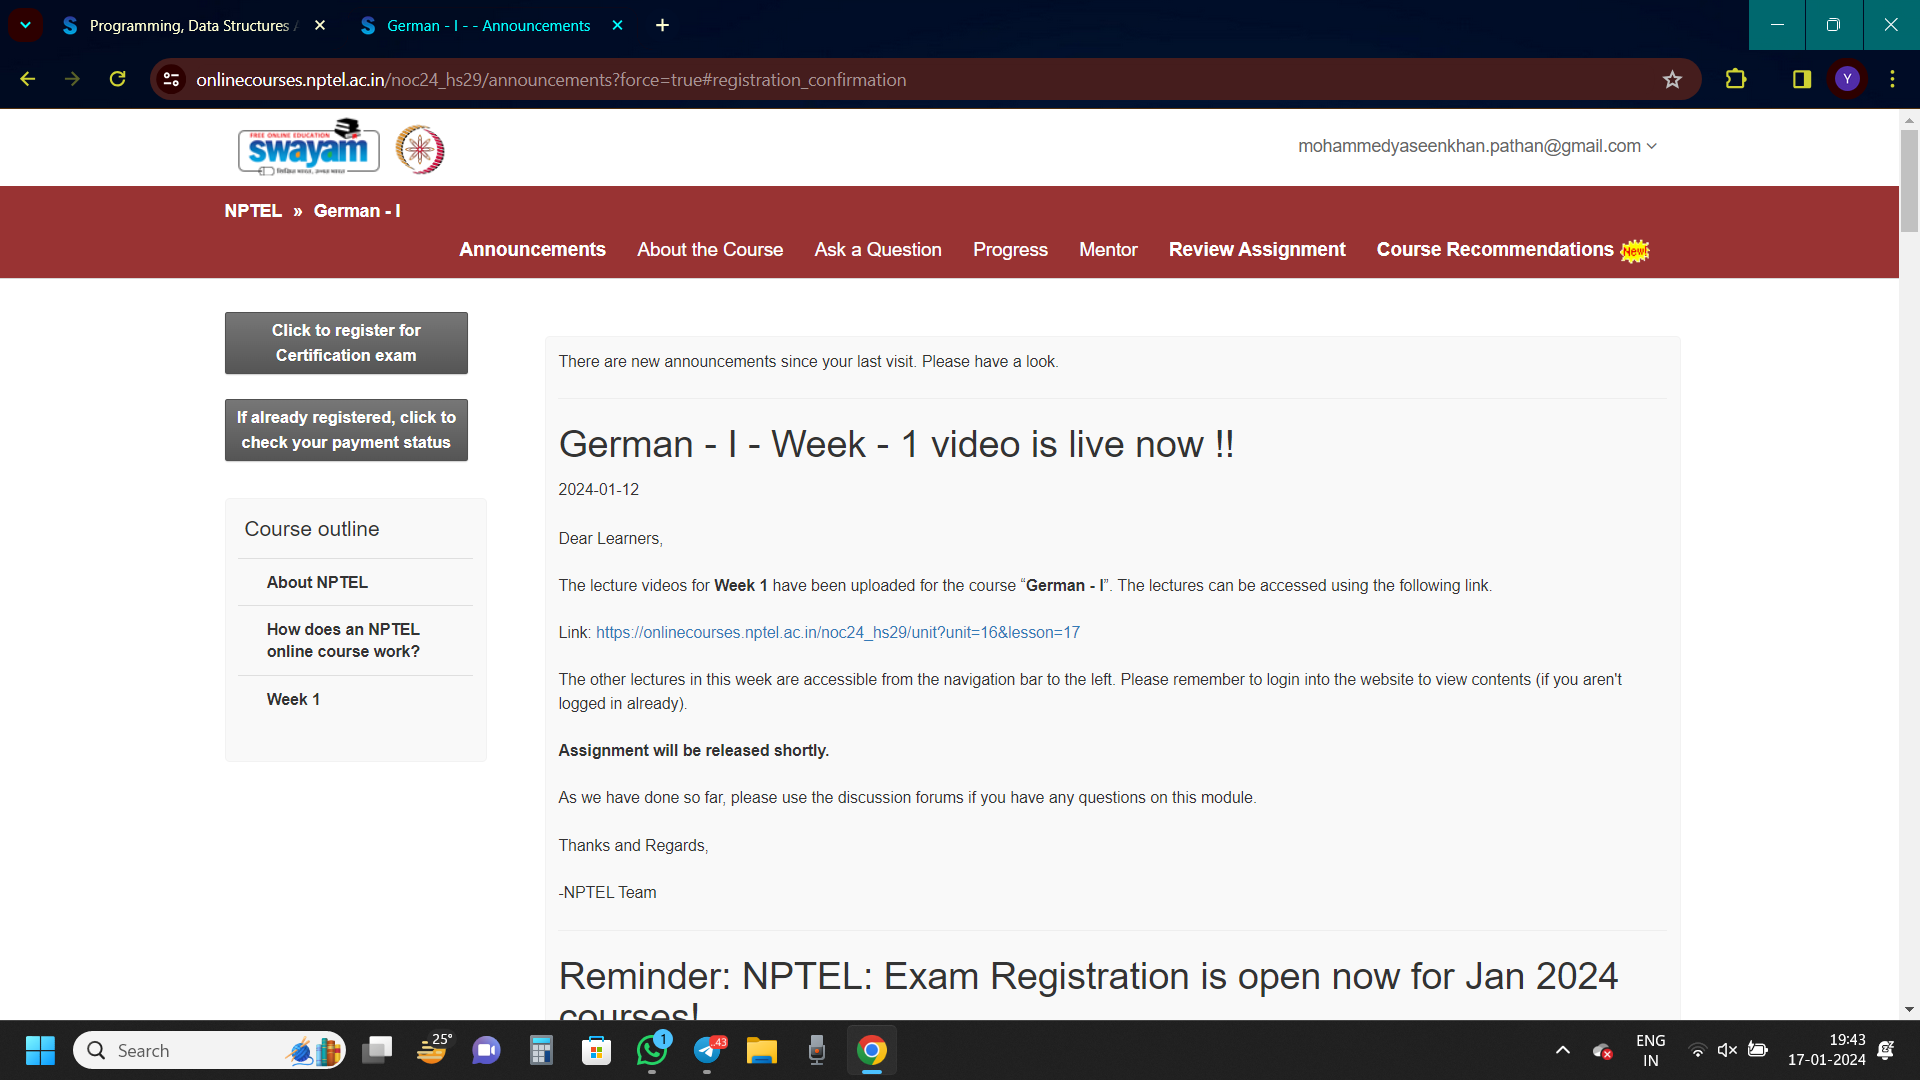Open the cloud sync error tray icon
The image size is (1920, 1080).
pyautogui.click(x=1603, y=1051)
